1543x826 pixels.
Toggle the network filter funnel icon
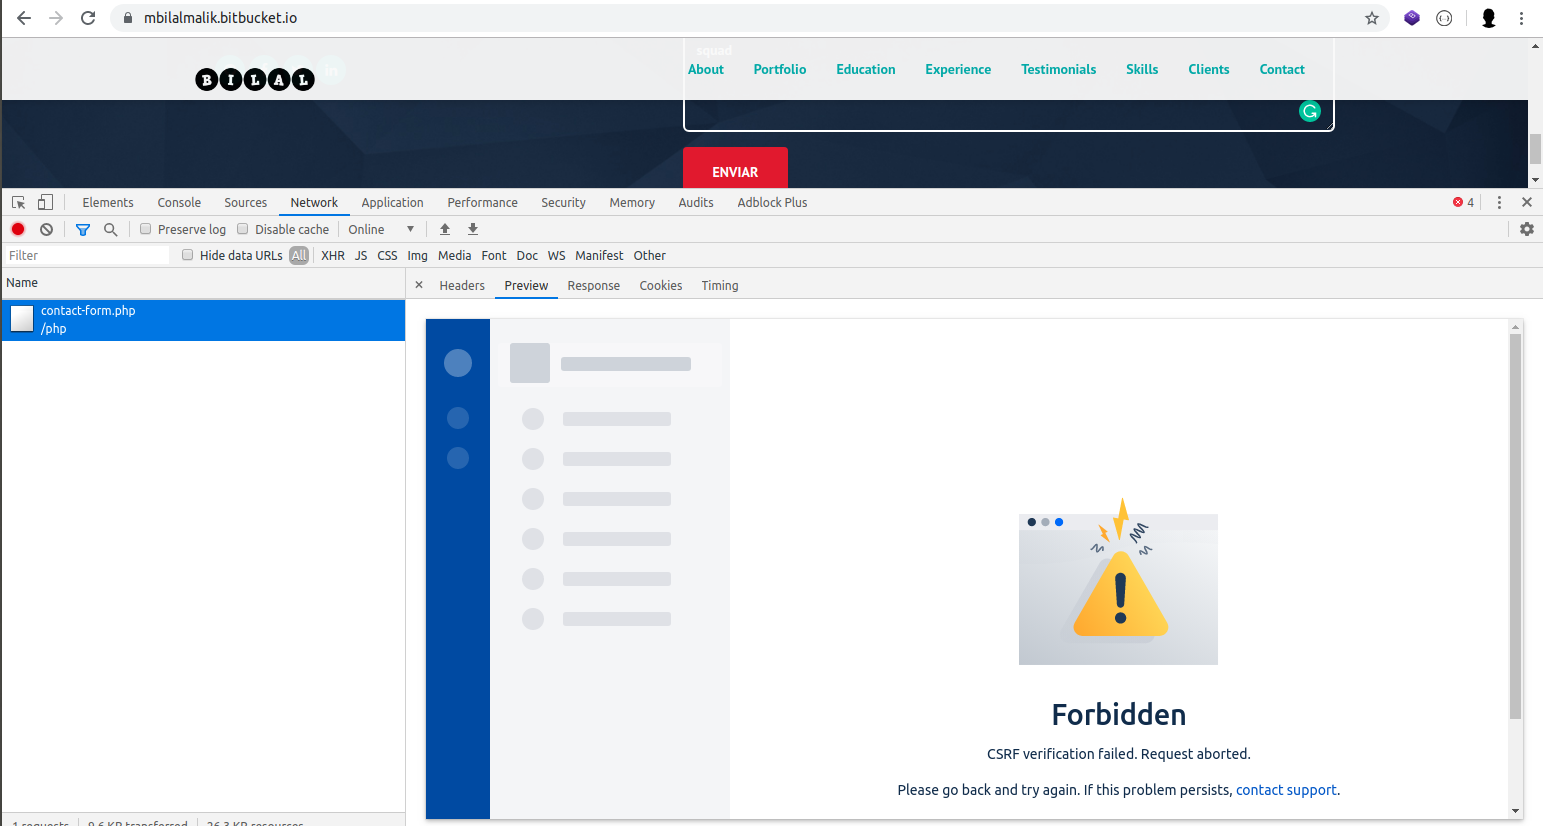point(83,229)
